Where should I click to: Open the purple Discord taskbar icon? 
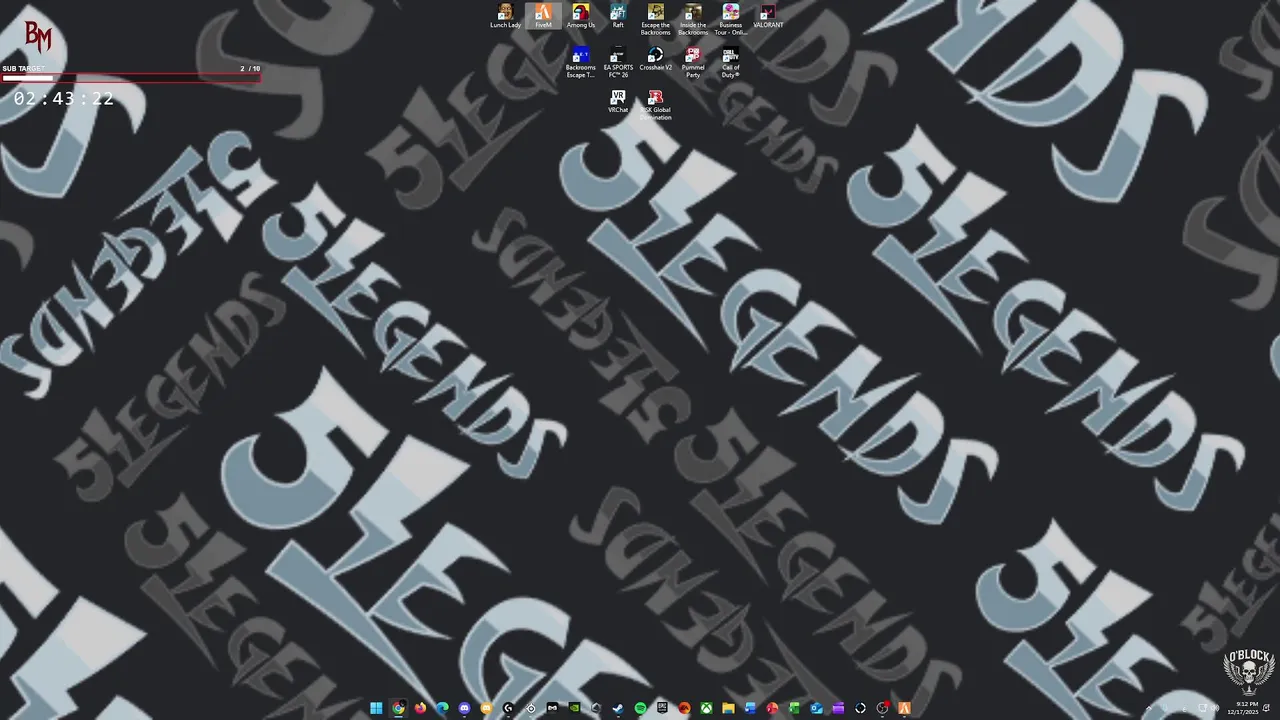pos(464,708)
